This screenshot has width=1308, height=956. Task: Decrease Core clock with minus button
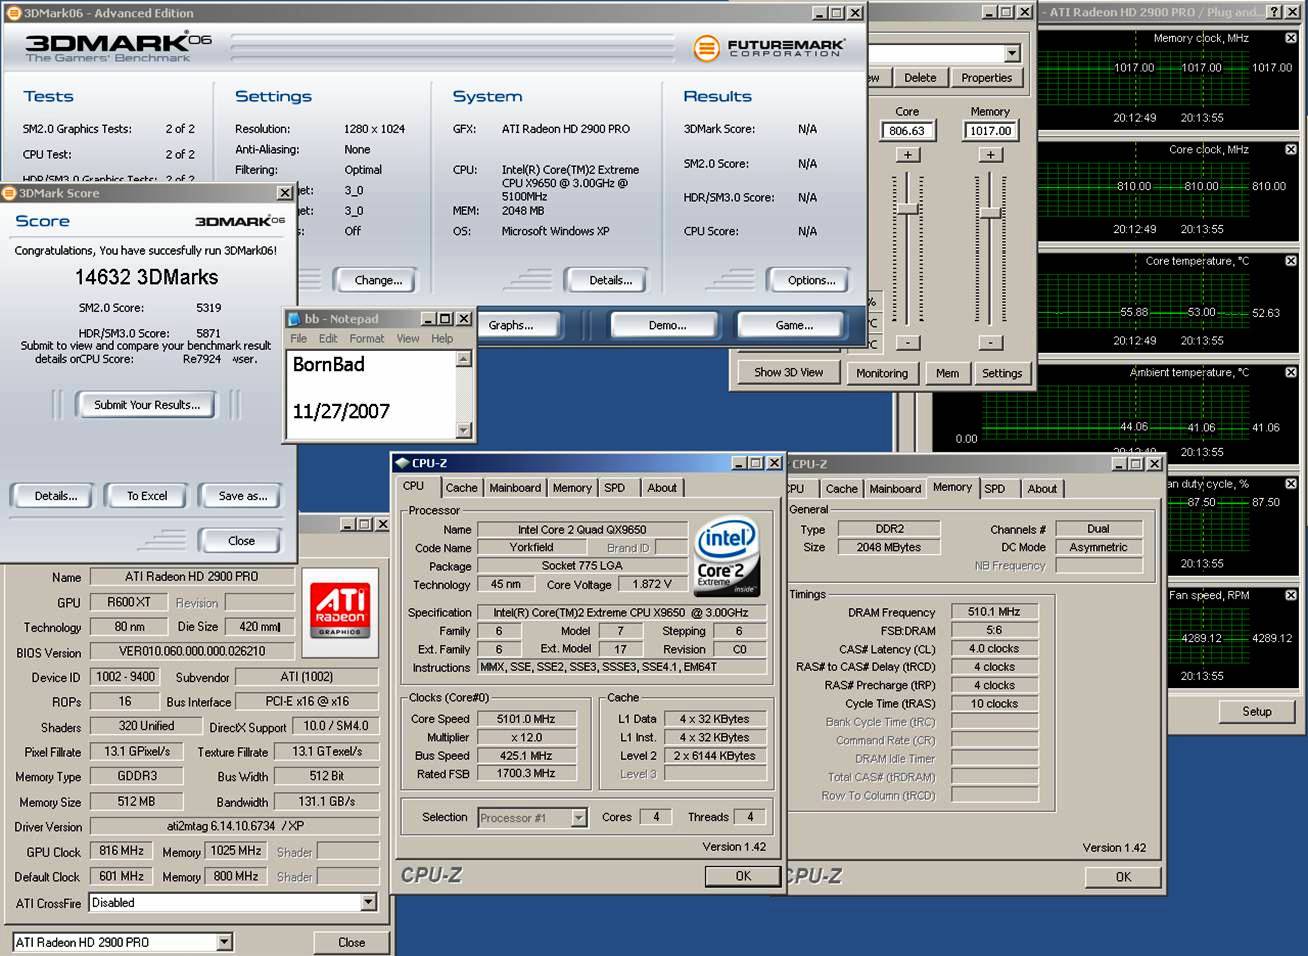tap(907, 342)
